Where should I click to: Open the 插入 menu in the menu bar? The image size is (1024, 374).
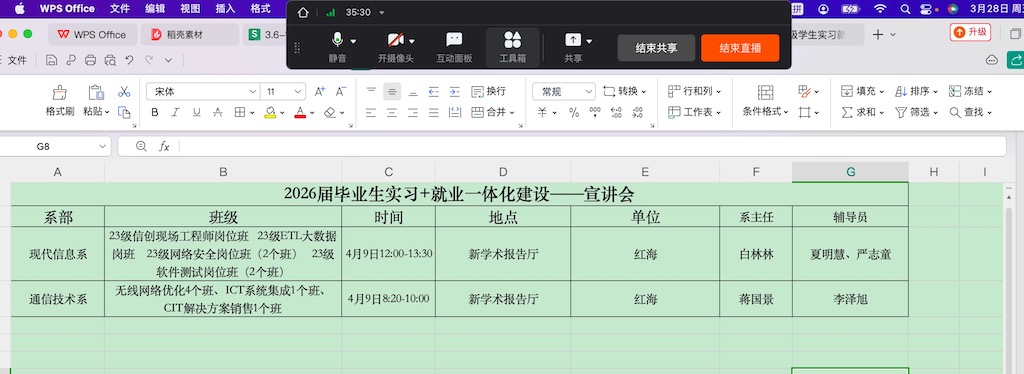point(225,8)
